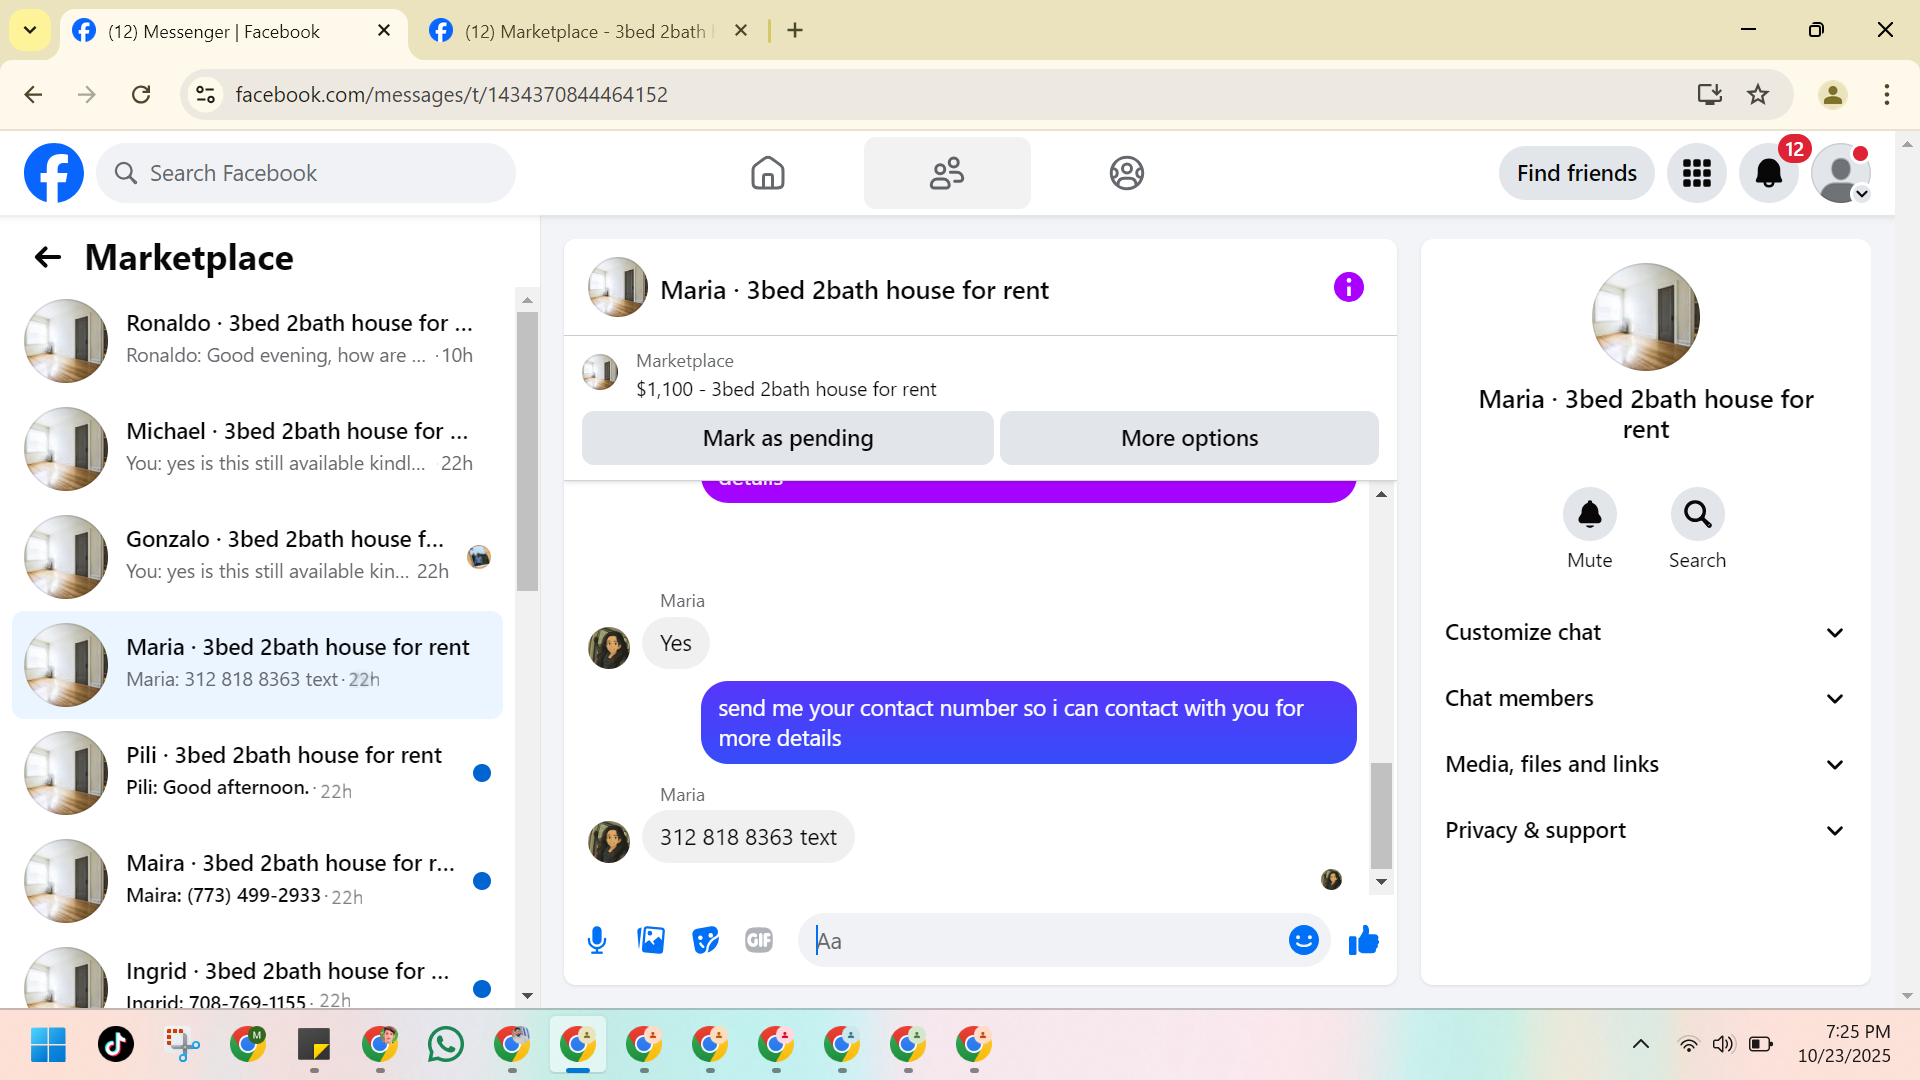
Task: Open the emoji picker in message box
Action: click(1303, 940)
